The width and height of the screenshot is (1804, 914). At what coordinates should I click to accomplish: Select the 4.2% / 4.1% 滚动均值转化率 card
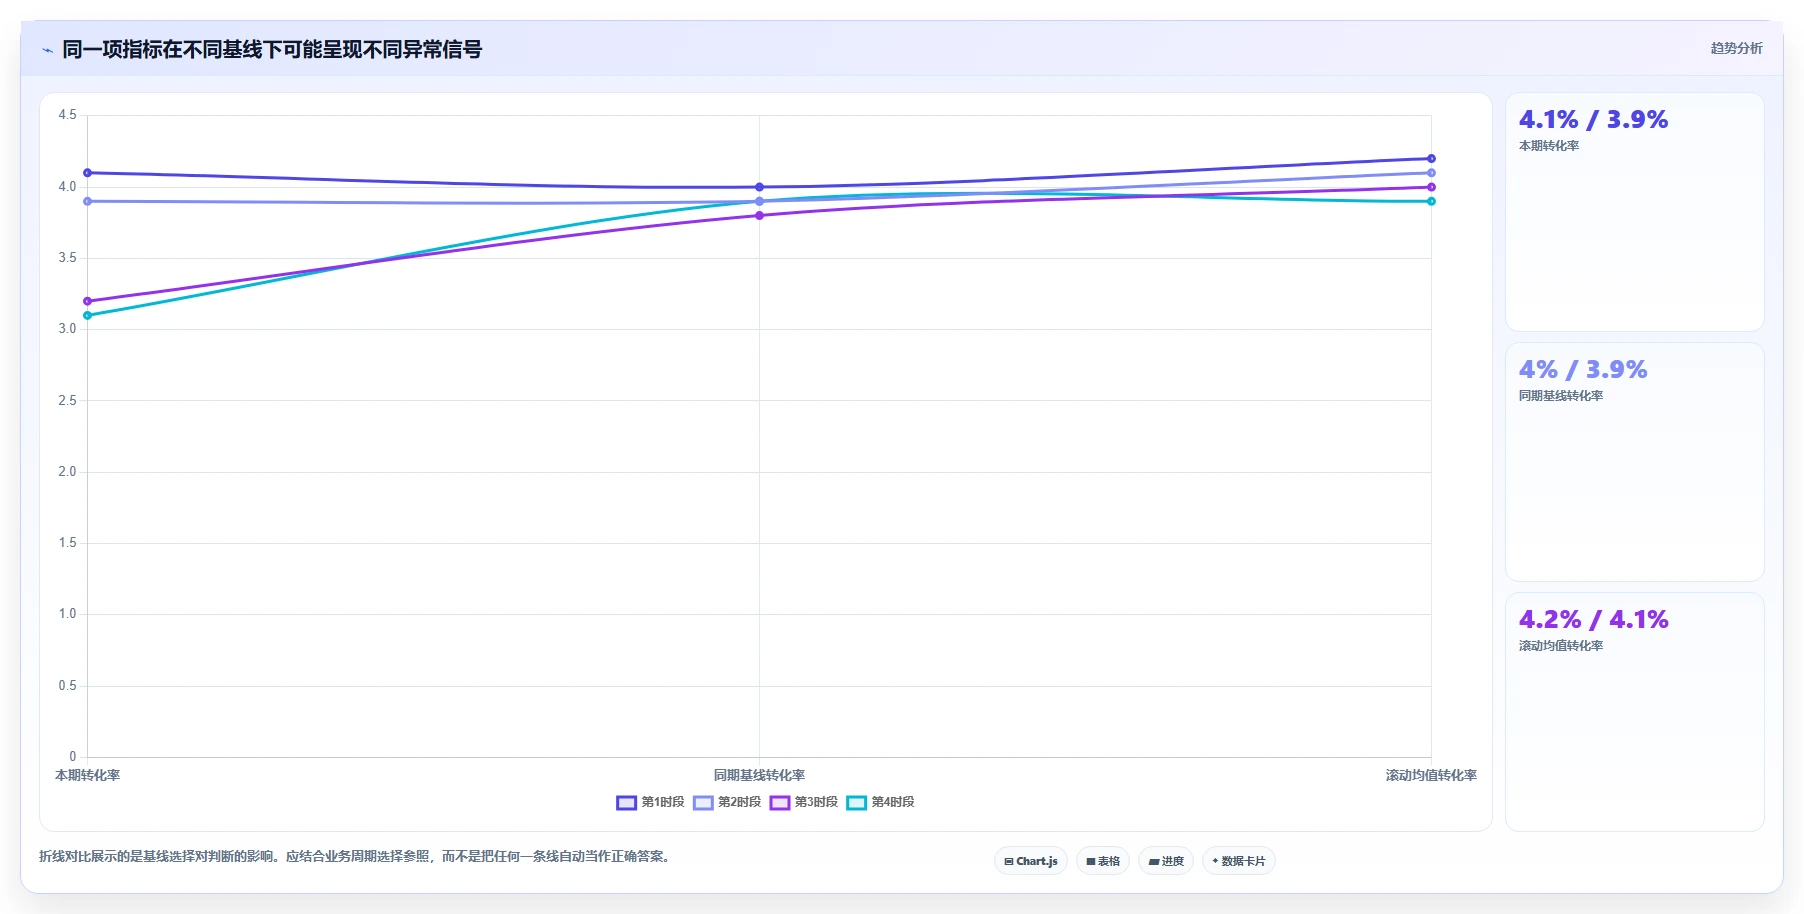[1635, 712]
